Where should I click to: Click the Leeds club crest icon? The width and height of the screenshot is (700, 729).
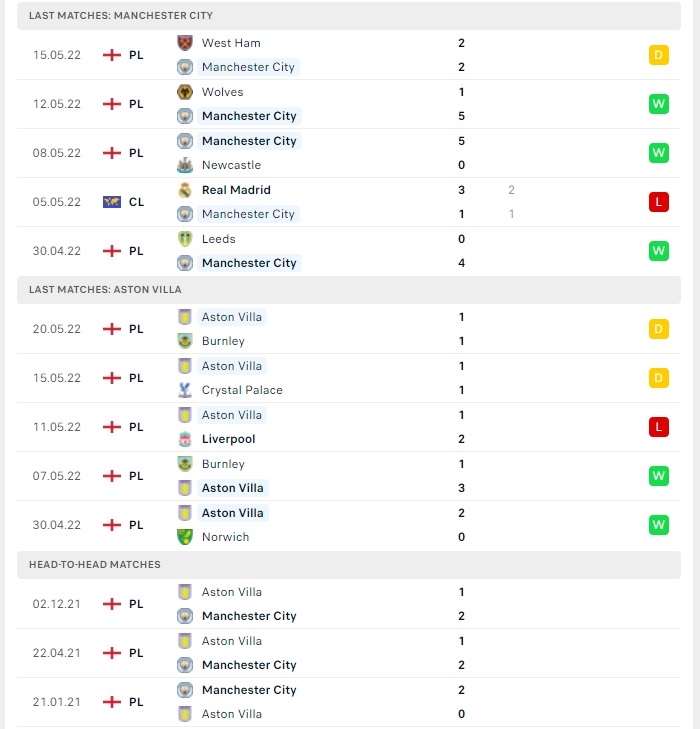185,239
